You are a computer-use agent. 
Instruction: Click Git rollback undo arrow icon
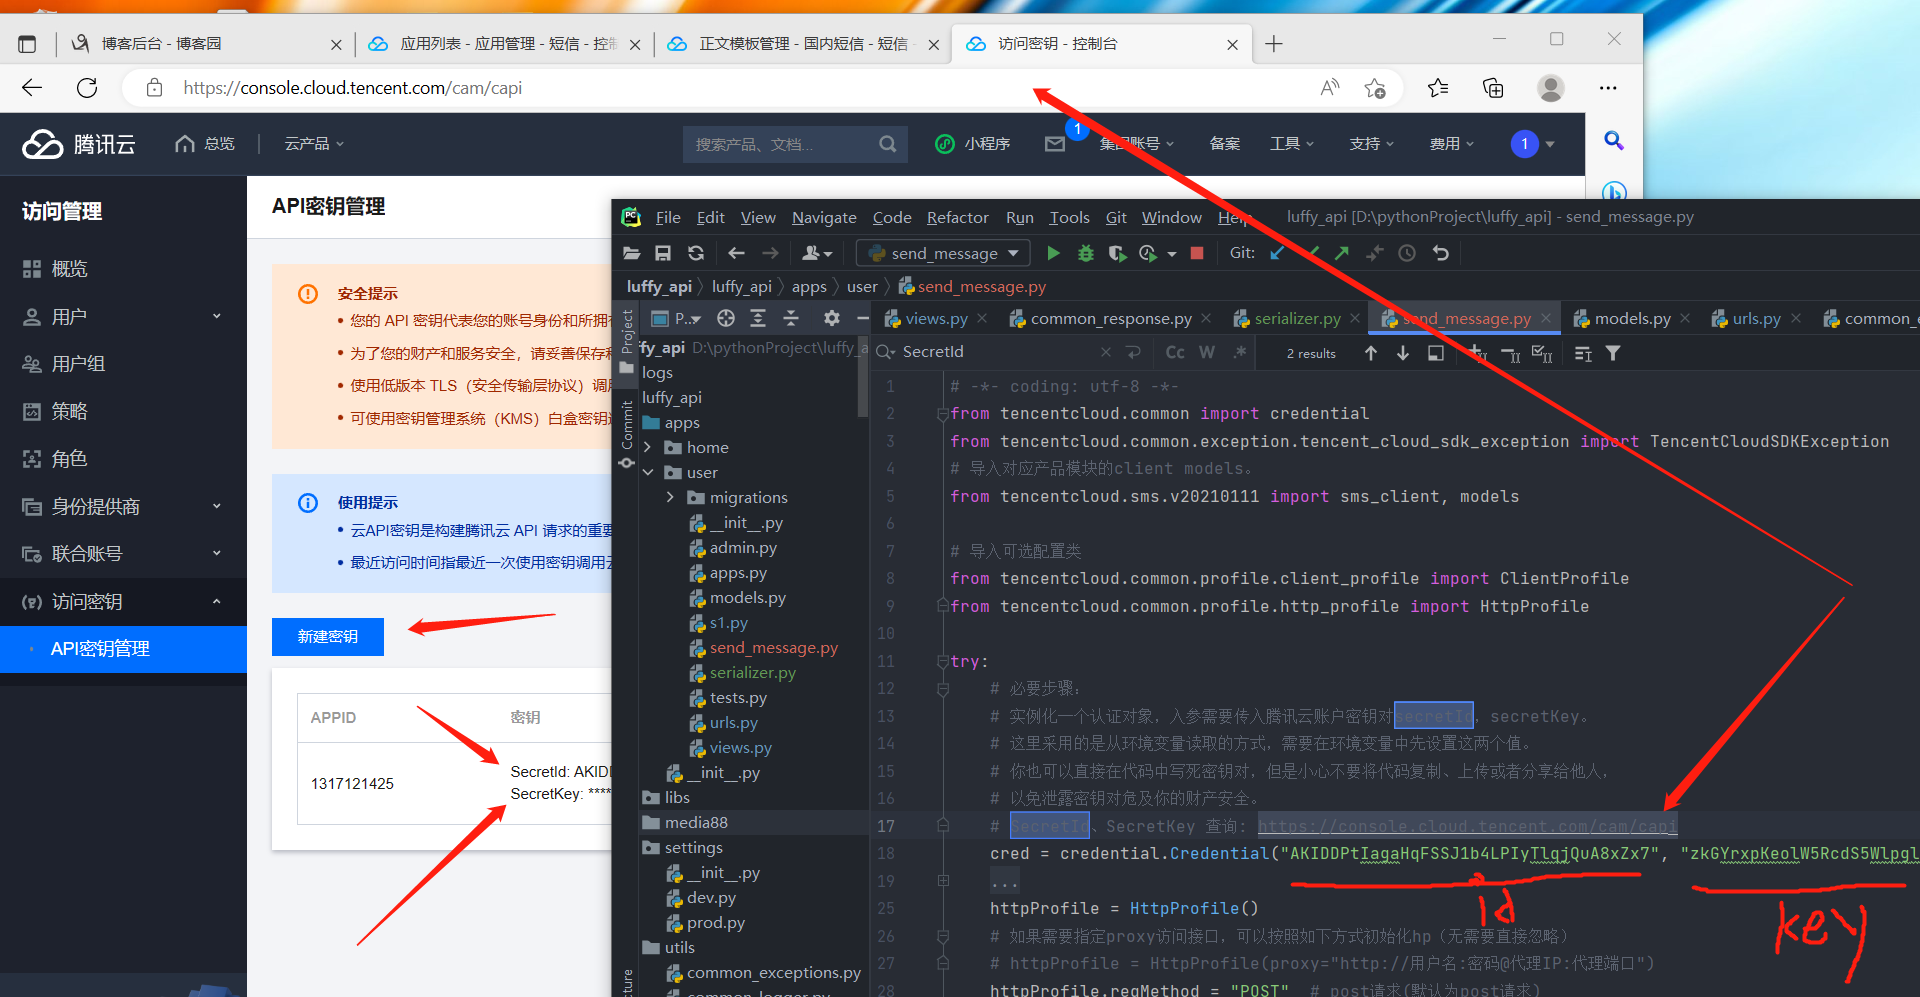(1441, 253)
